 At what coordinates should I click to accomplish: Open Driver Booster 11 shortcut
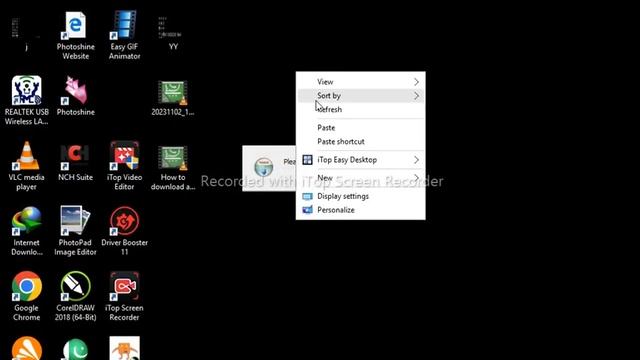tap(124, 231)
